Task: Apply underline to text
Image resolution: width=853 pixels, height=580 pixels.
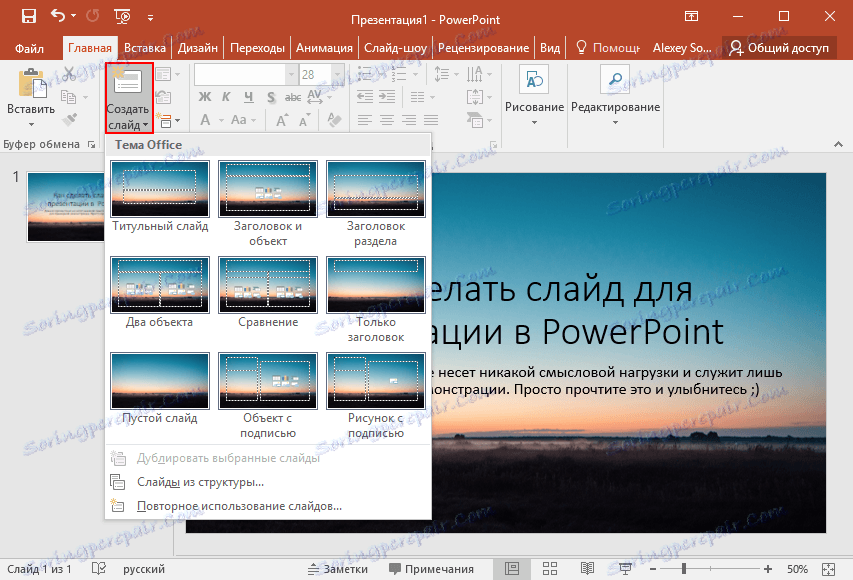Action: 249,98
